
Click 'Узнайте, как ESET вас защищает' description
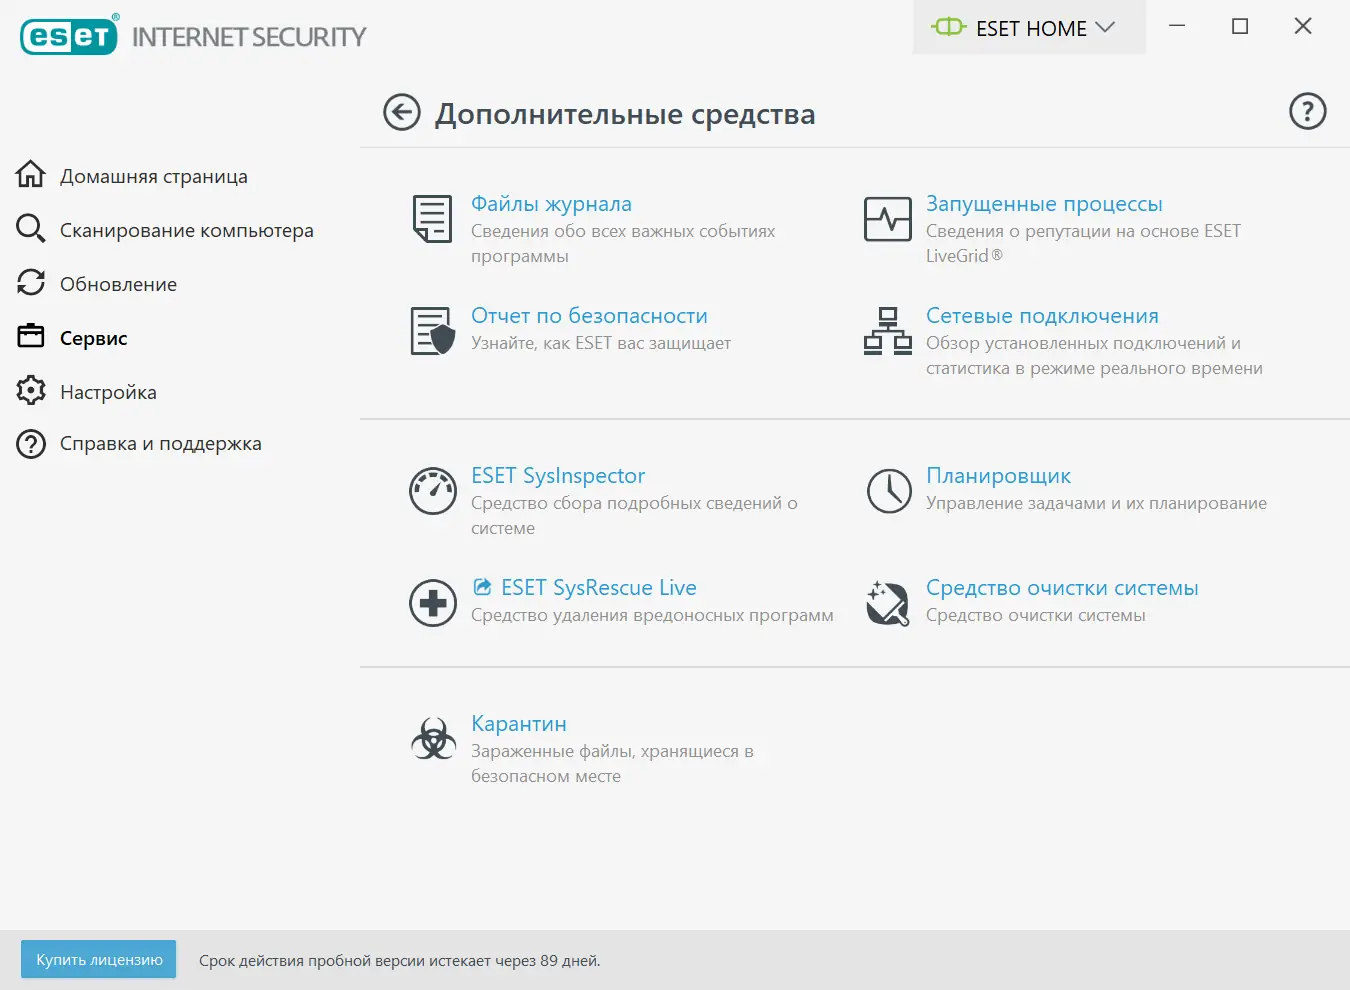pyautogui.click(x=601, y=343)
